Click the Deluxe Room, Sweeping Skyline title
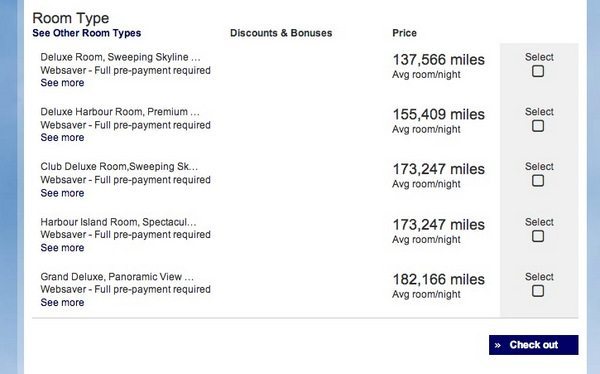Viewport: 600px width, 374px height. click(x=120, y=57)
